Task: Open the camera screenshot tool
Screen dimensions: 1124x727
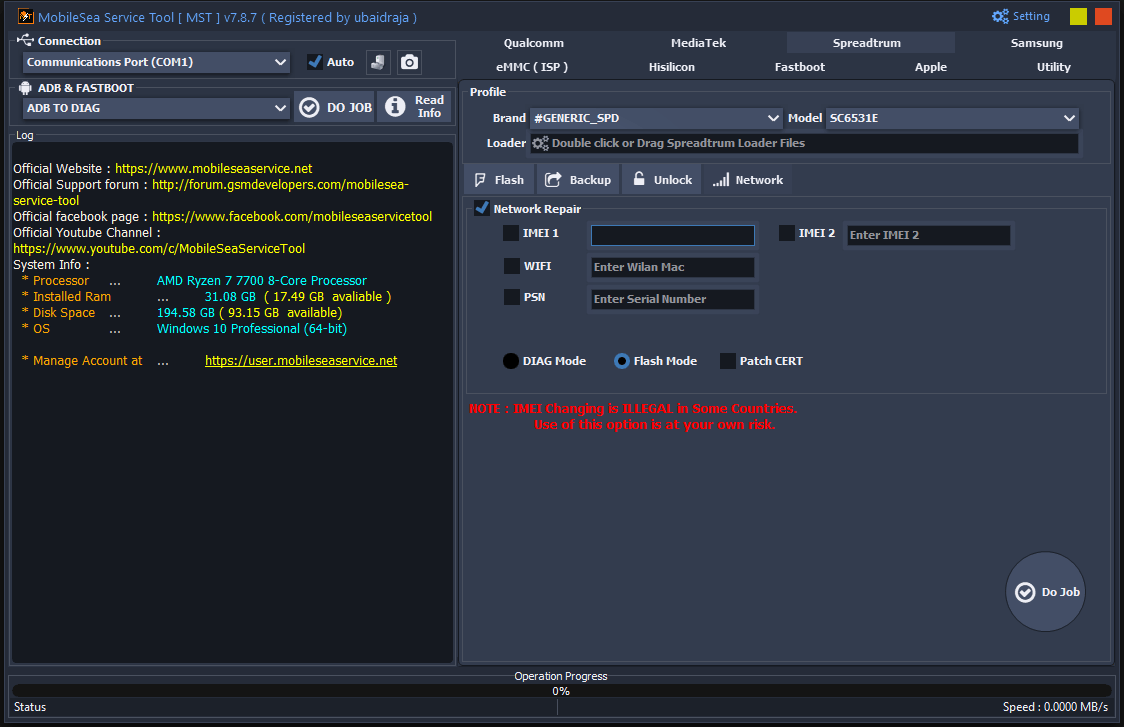Action: [x=409, y=62]
